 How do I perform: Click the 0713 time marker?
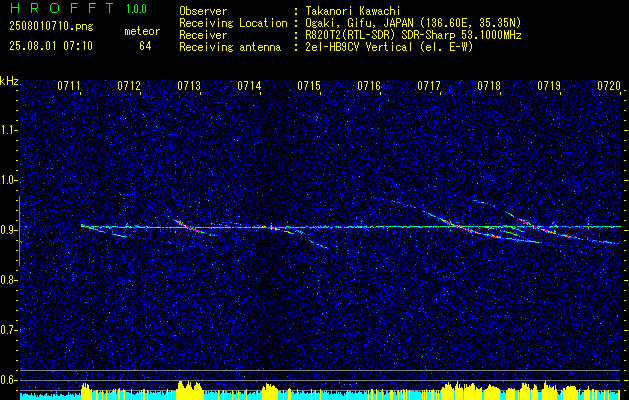point(189,85)
